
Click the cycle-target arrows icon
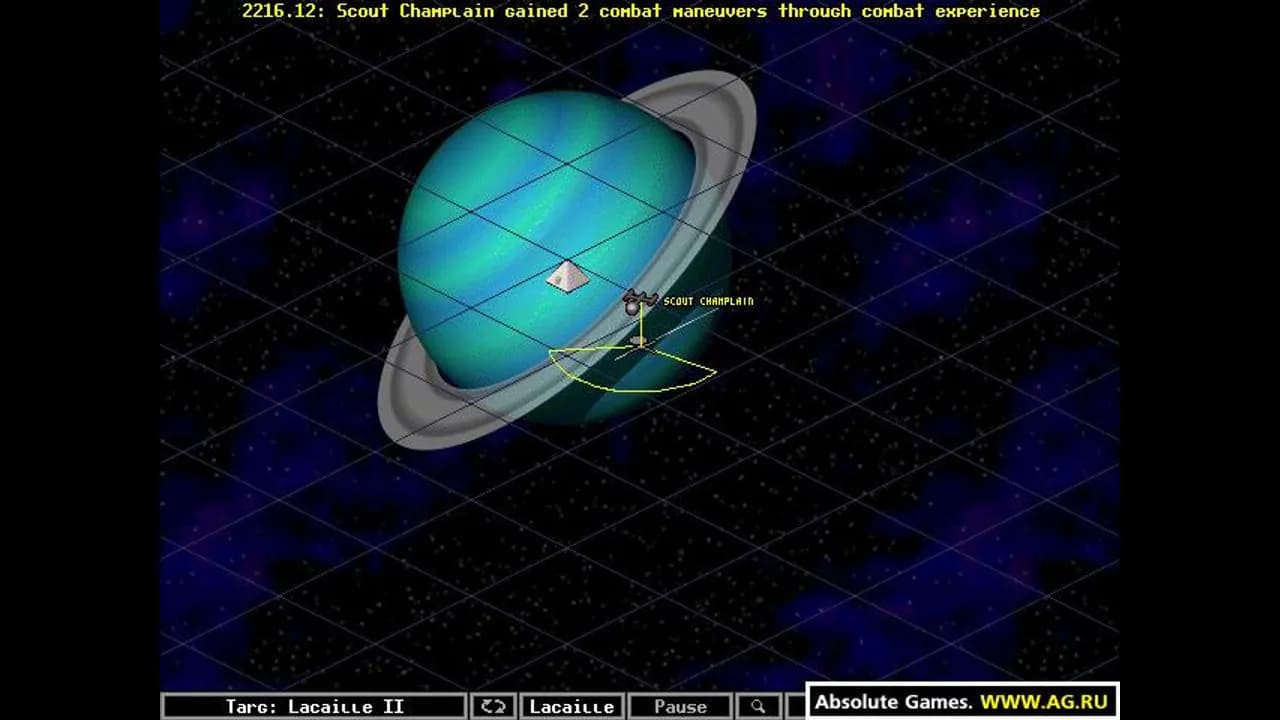pyautogui.click(x=493, y=707)
